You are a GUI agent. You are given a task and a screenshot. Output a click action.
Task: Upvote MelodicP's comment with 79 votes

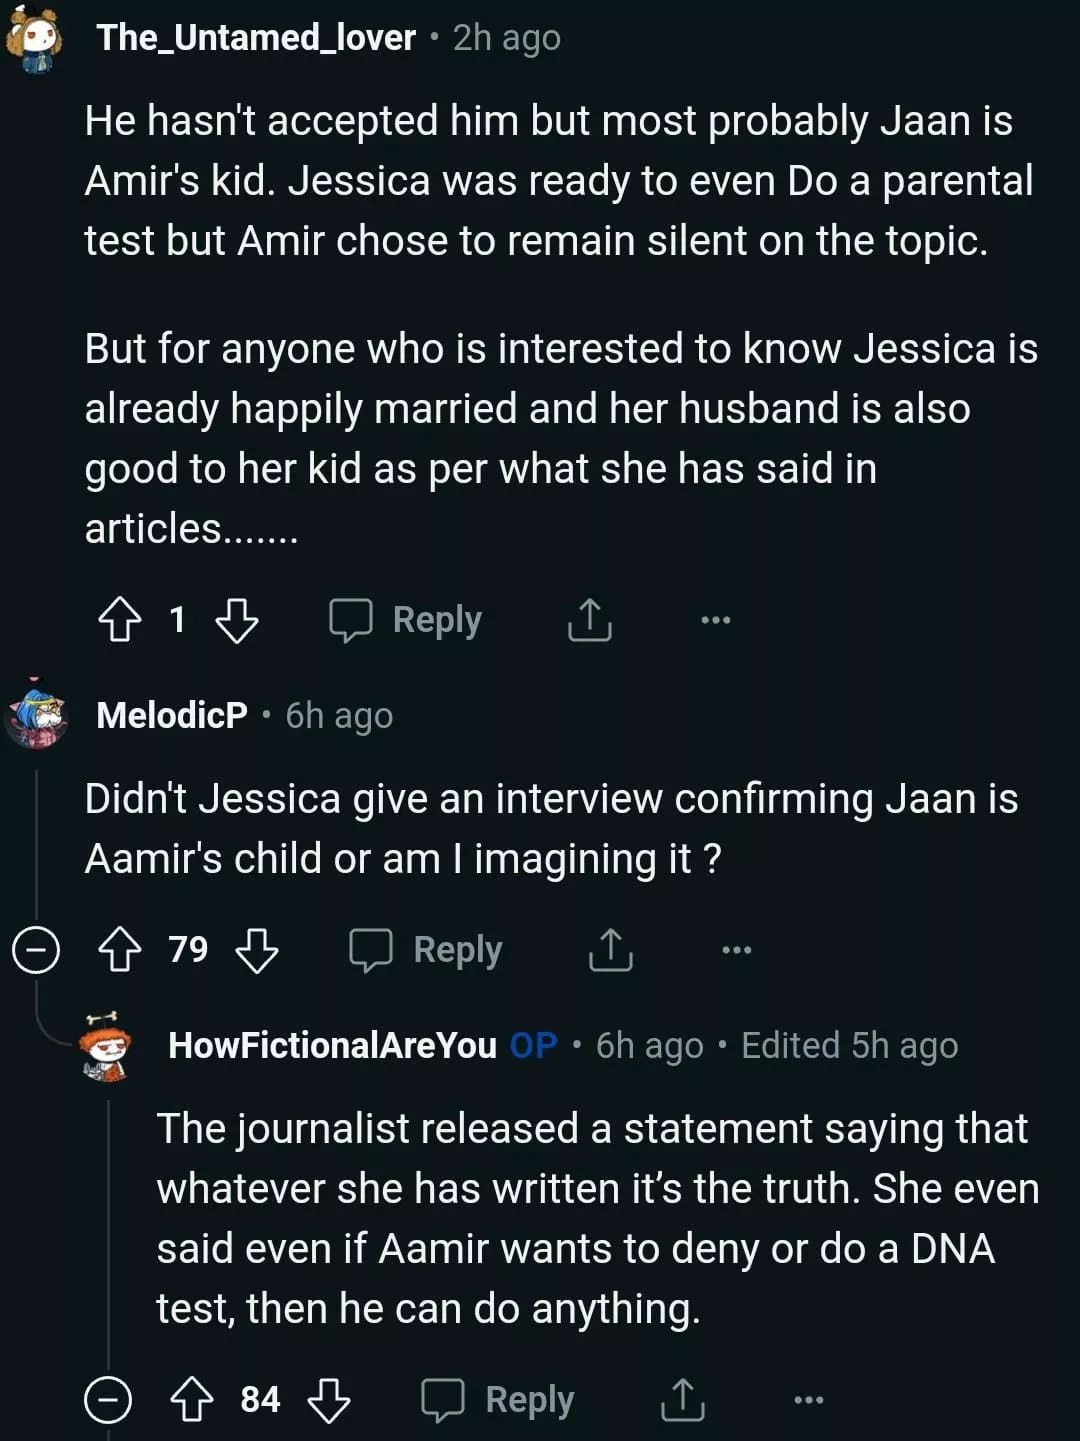(120, 950)
